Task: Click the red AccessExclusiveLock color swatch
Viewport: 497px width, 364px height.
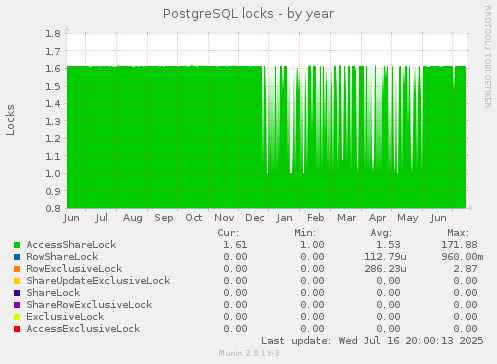Action: coord(17,329)
